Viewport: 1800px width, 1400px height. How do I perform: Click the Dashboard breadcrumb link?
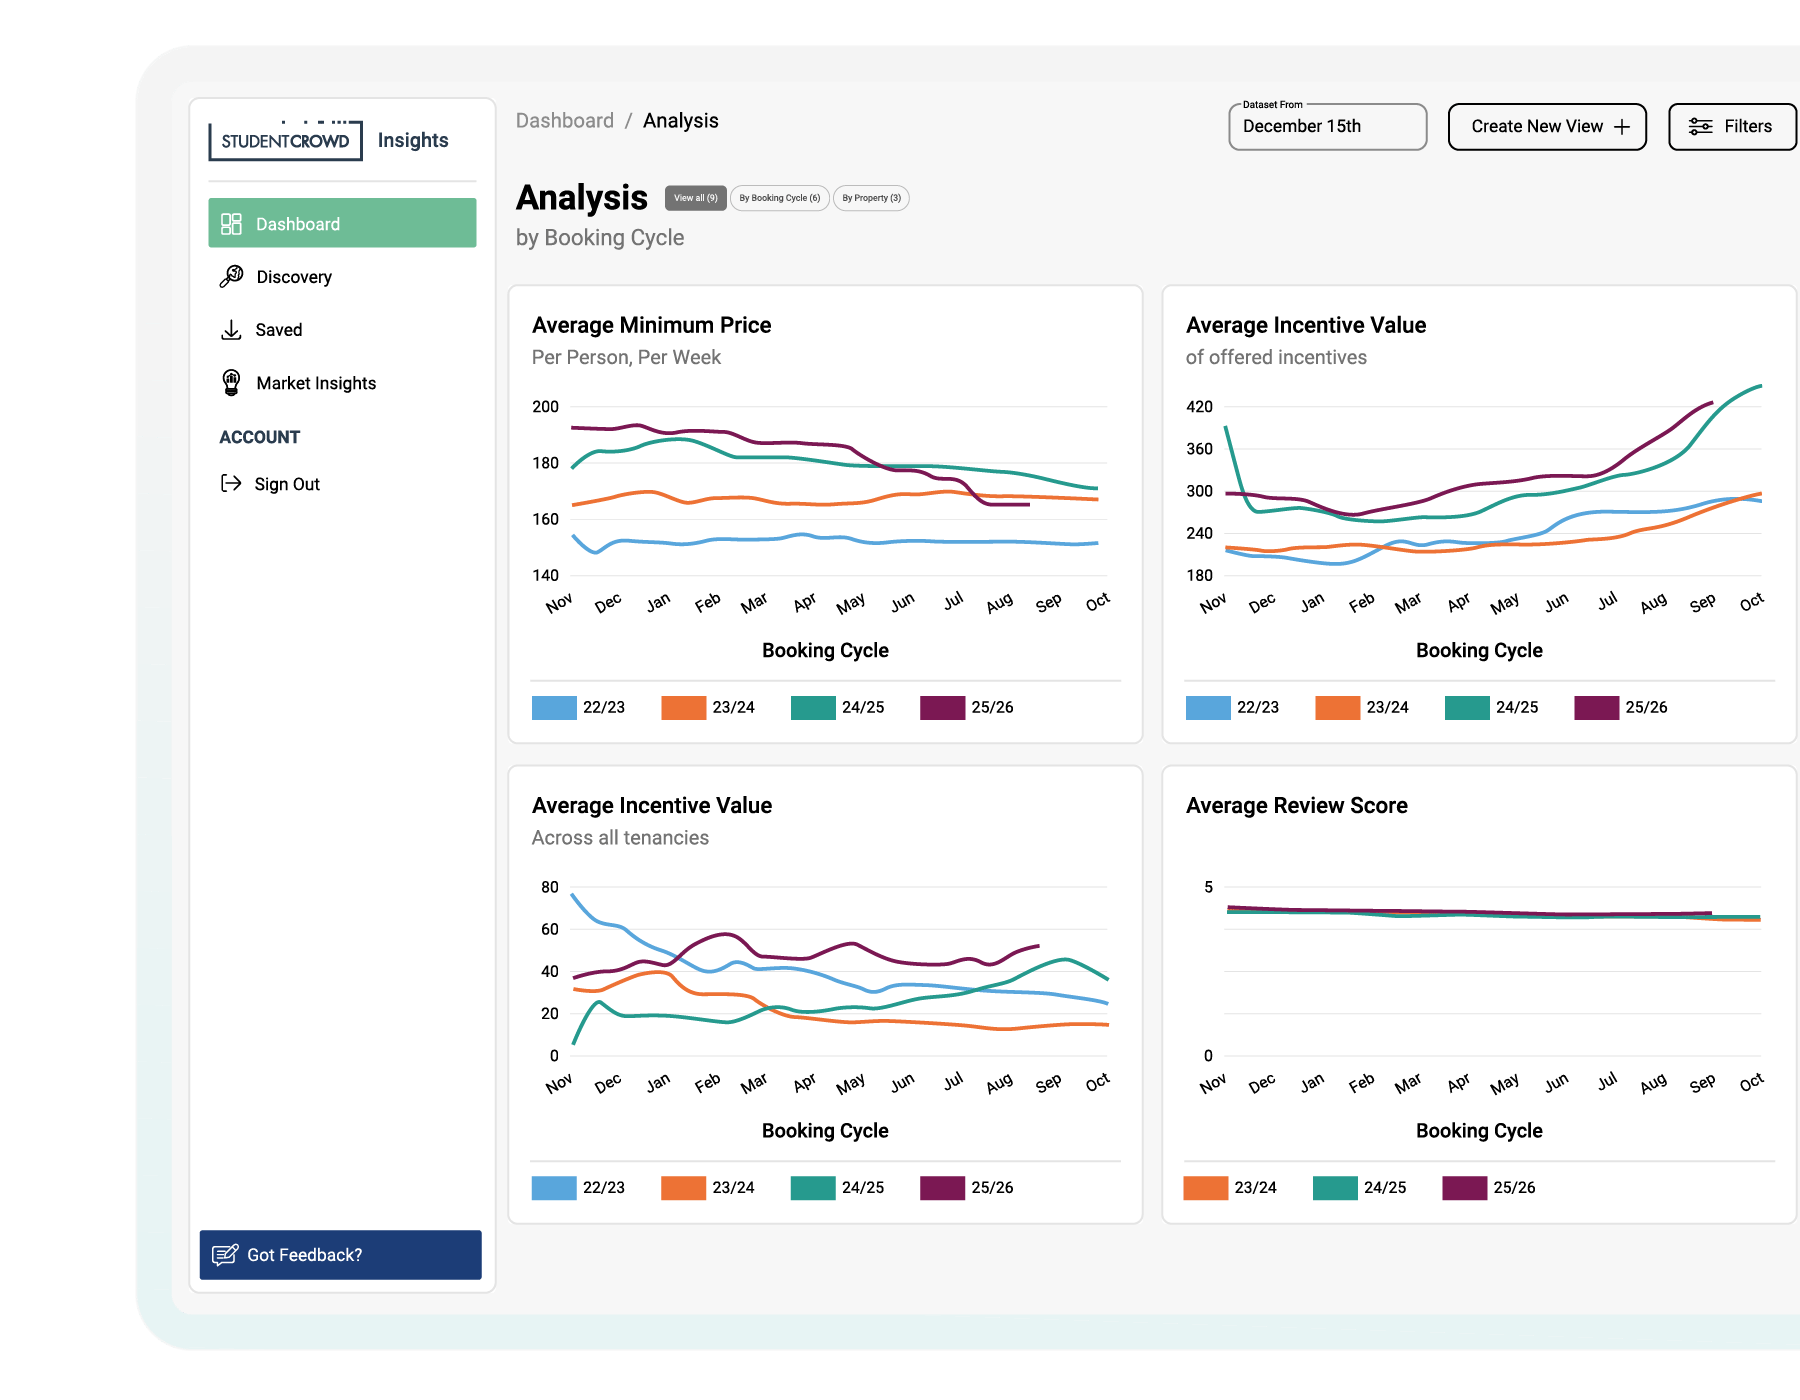pos(565,120)
